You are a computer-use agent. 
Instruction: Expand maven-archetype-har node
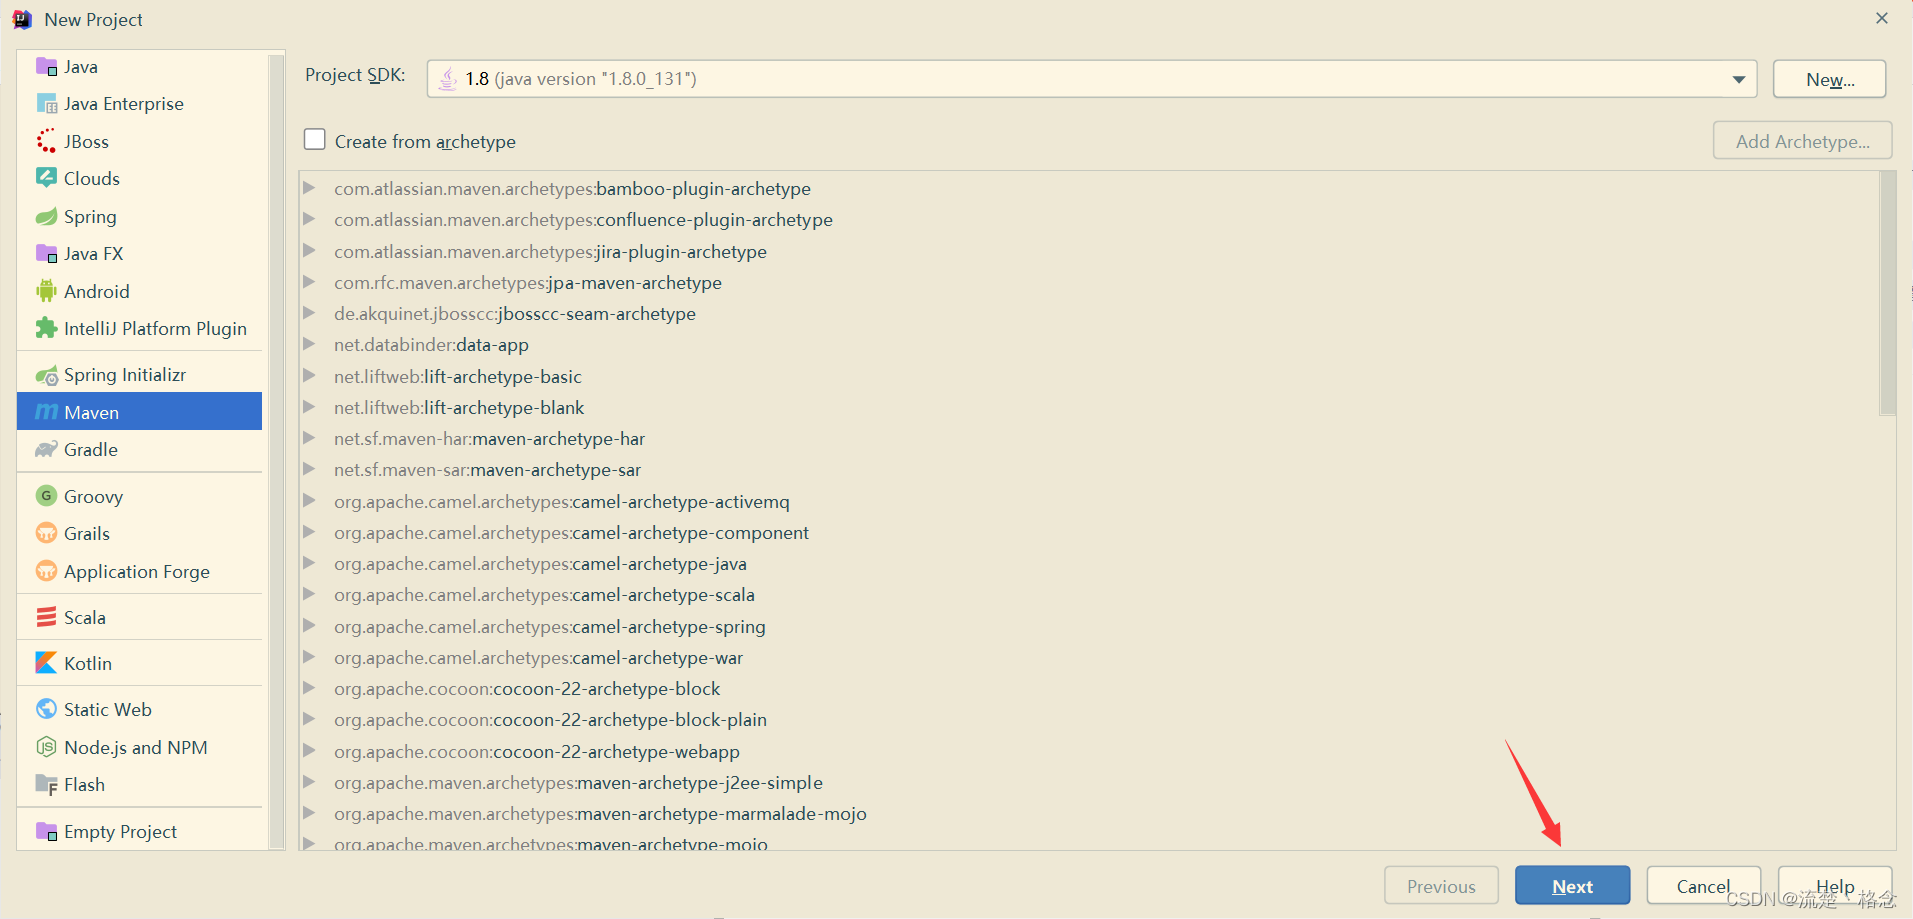[310, 438]
